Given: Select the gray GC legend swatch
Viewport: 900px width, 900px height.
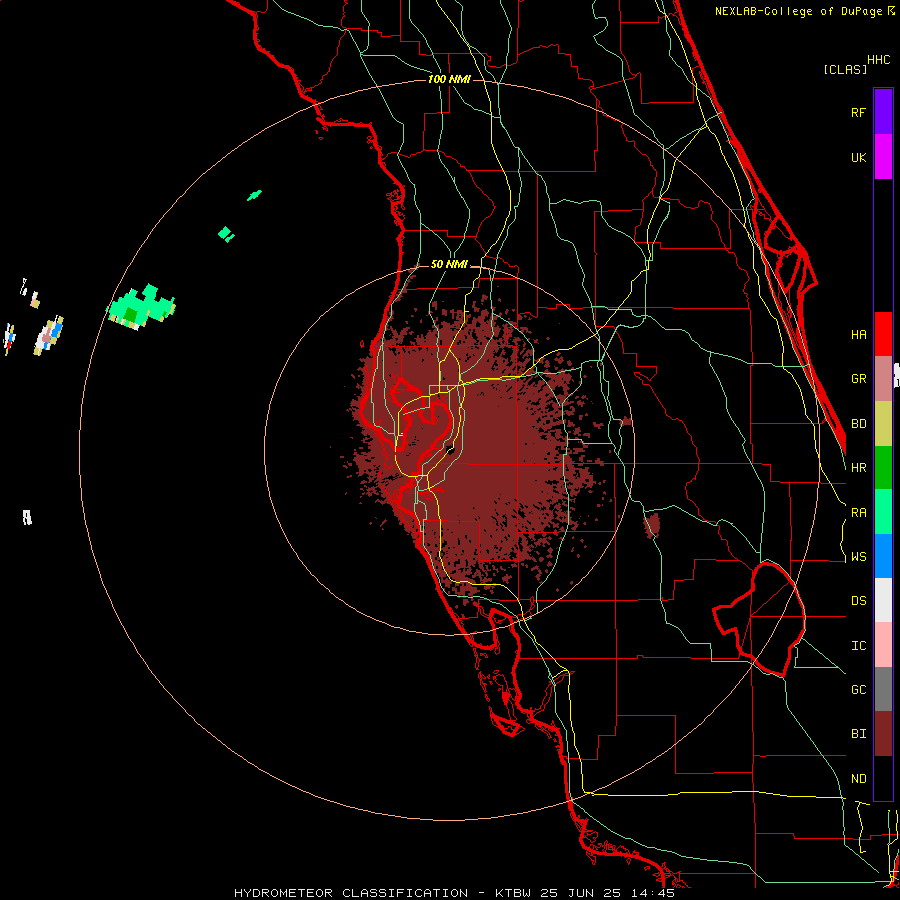Looking at the screenshot, I should click(x=883, y=689).
